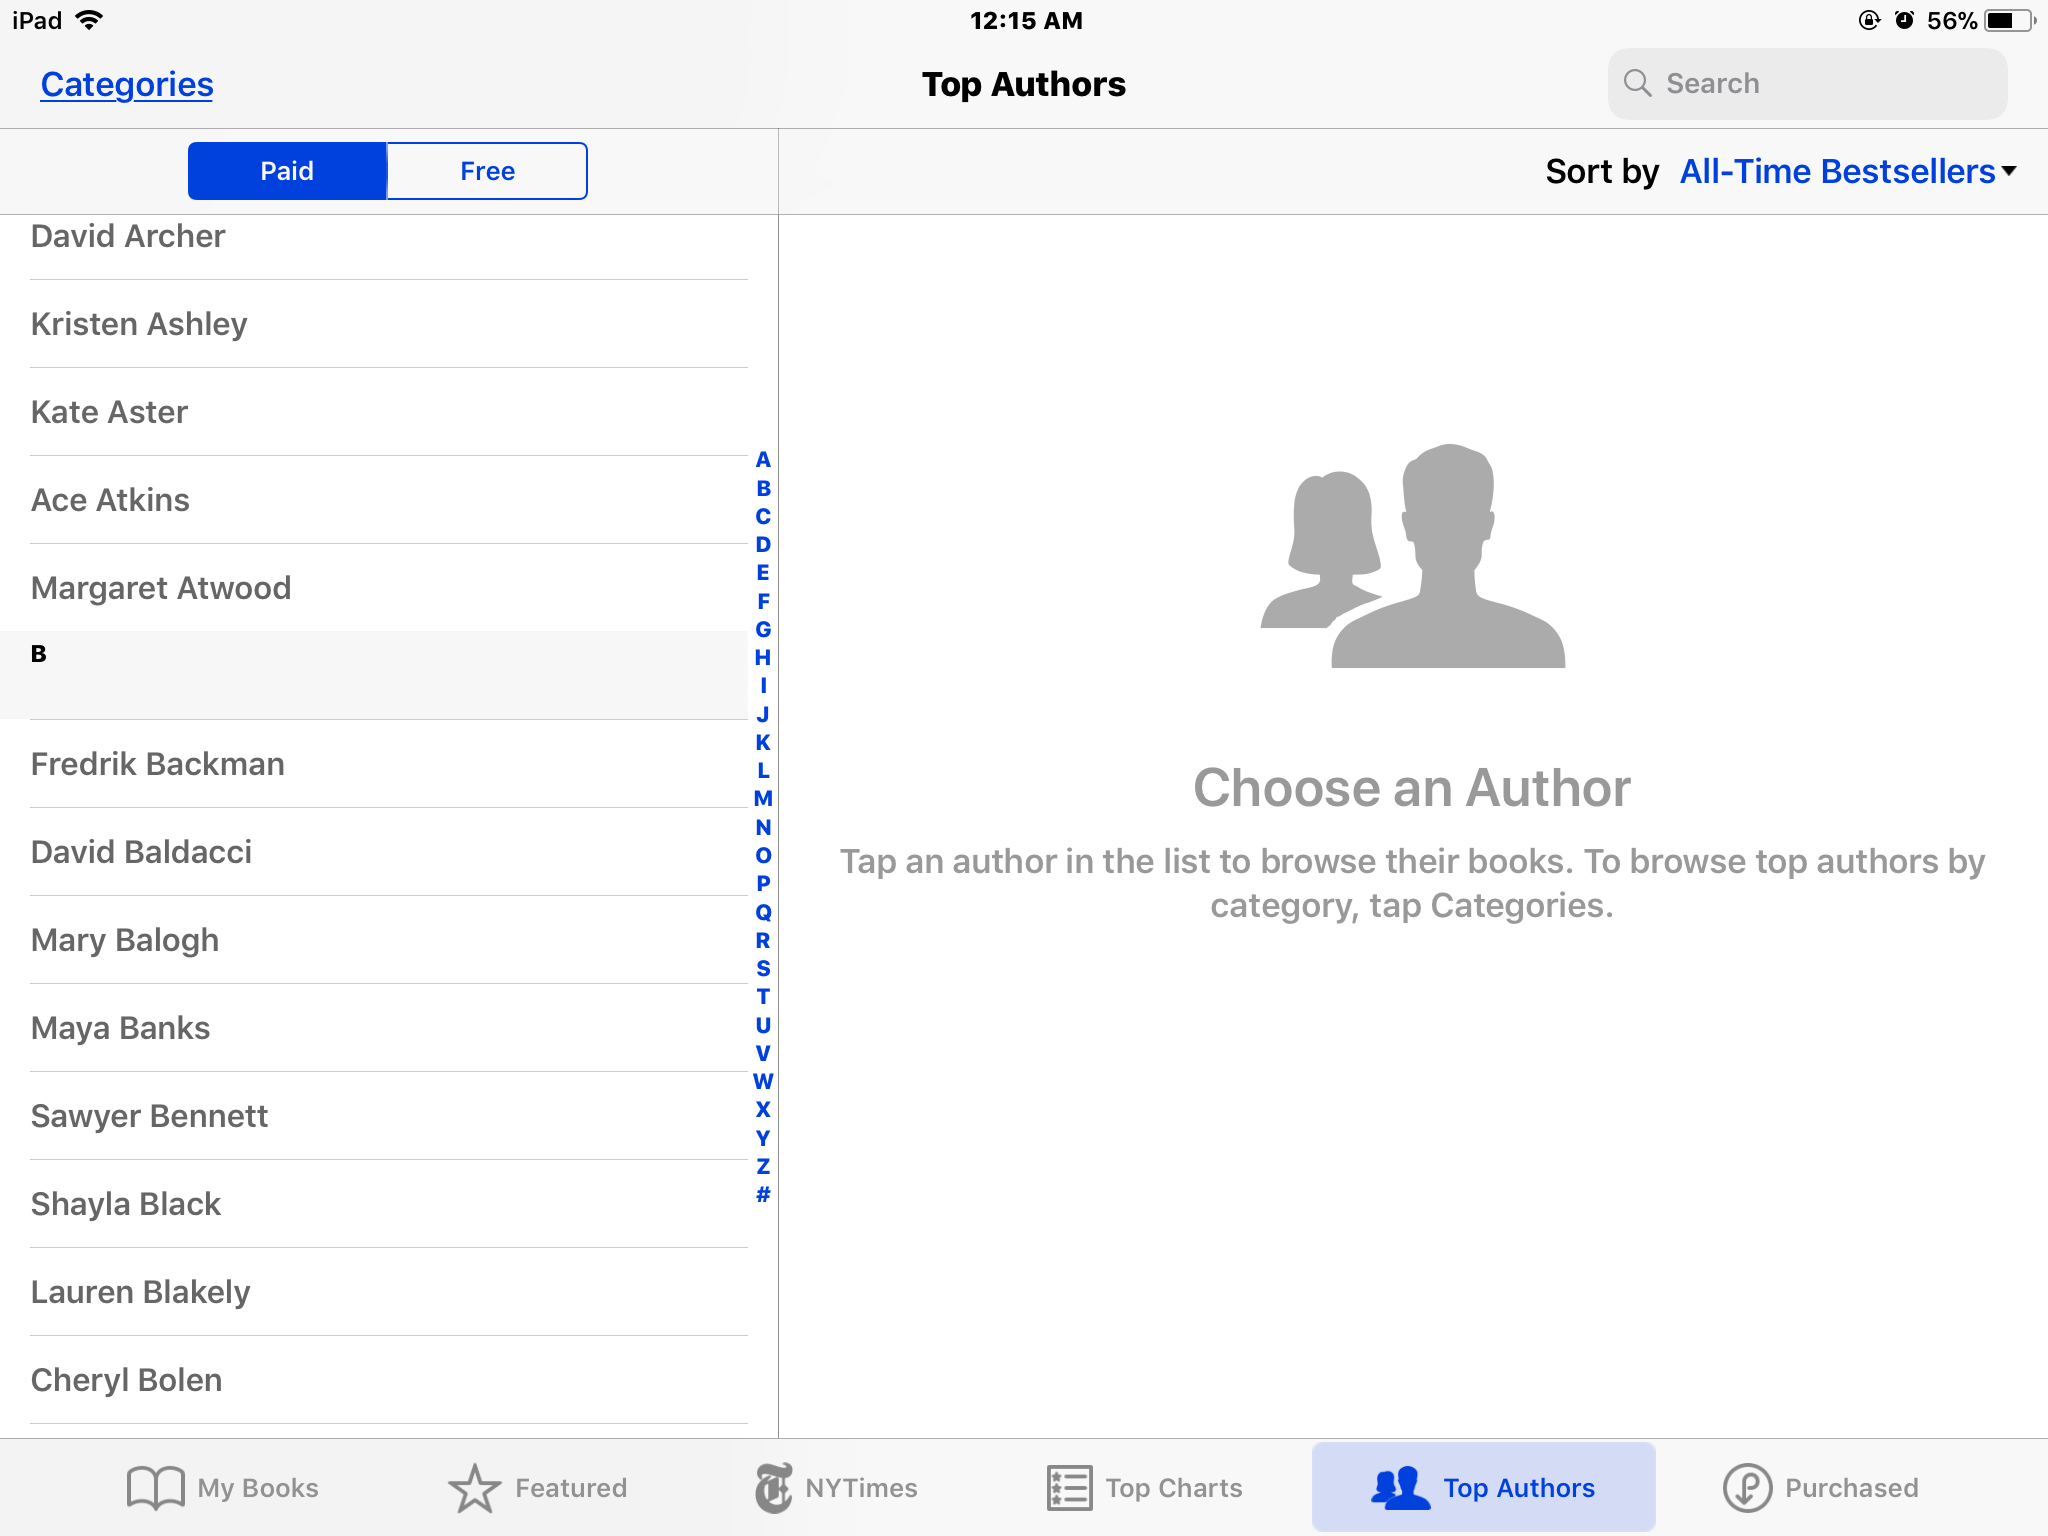Select author David Baldacci
2048x1536 pixels.
coord(141,852)
